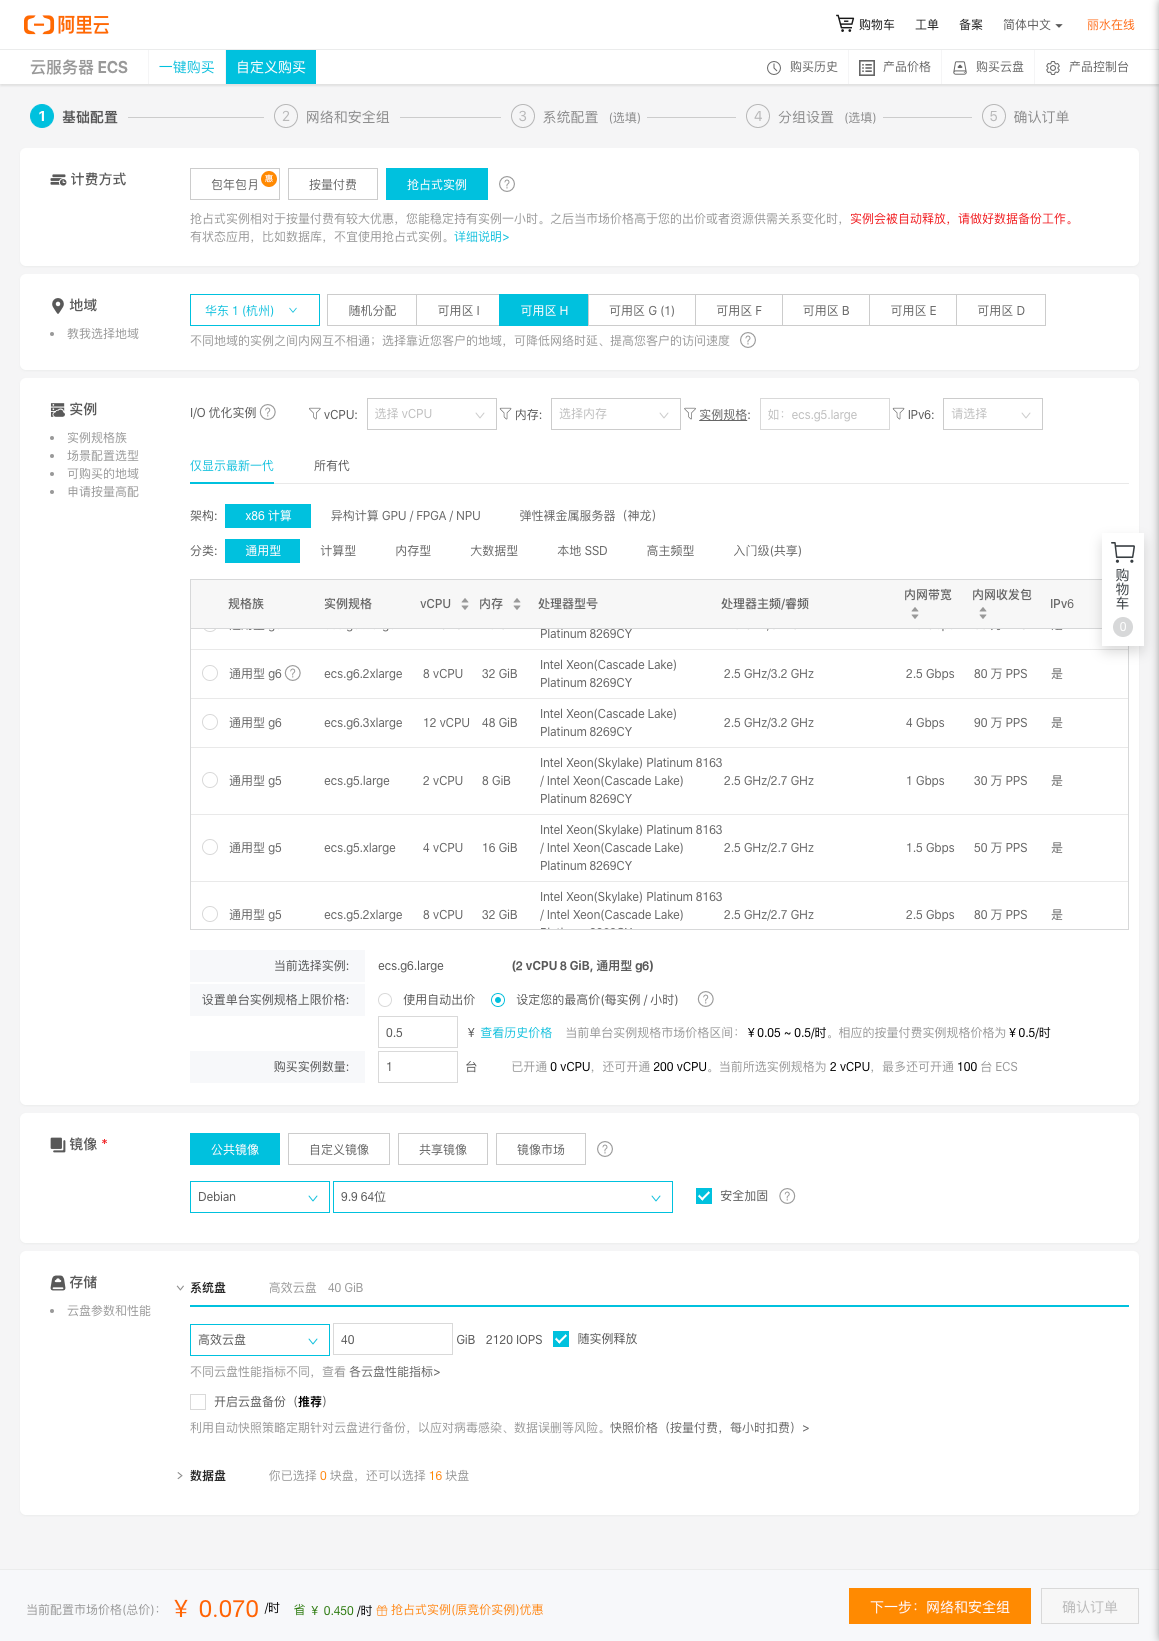Select 计算型 category tab

click(x=338, y=551)
